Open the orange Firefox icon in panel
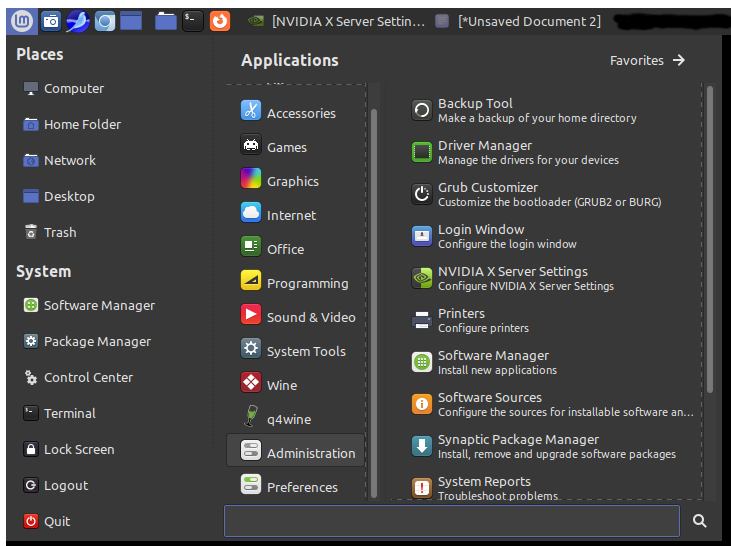 point(220,21)
